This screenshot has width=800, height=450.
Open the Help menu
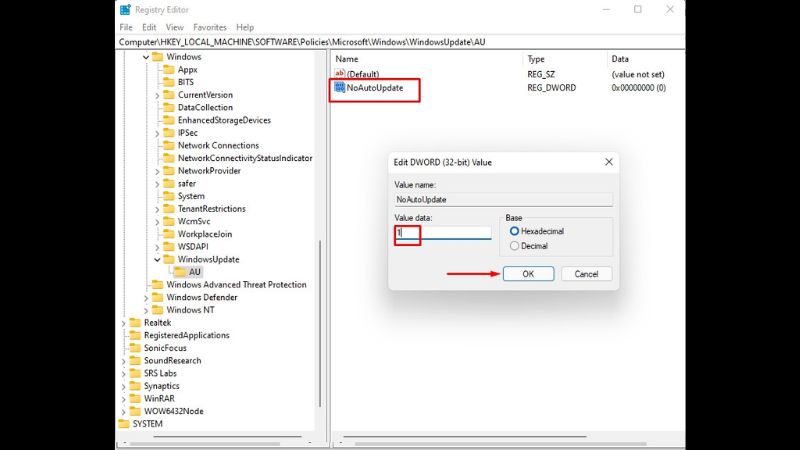(x=245, y=27)
